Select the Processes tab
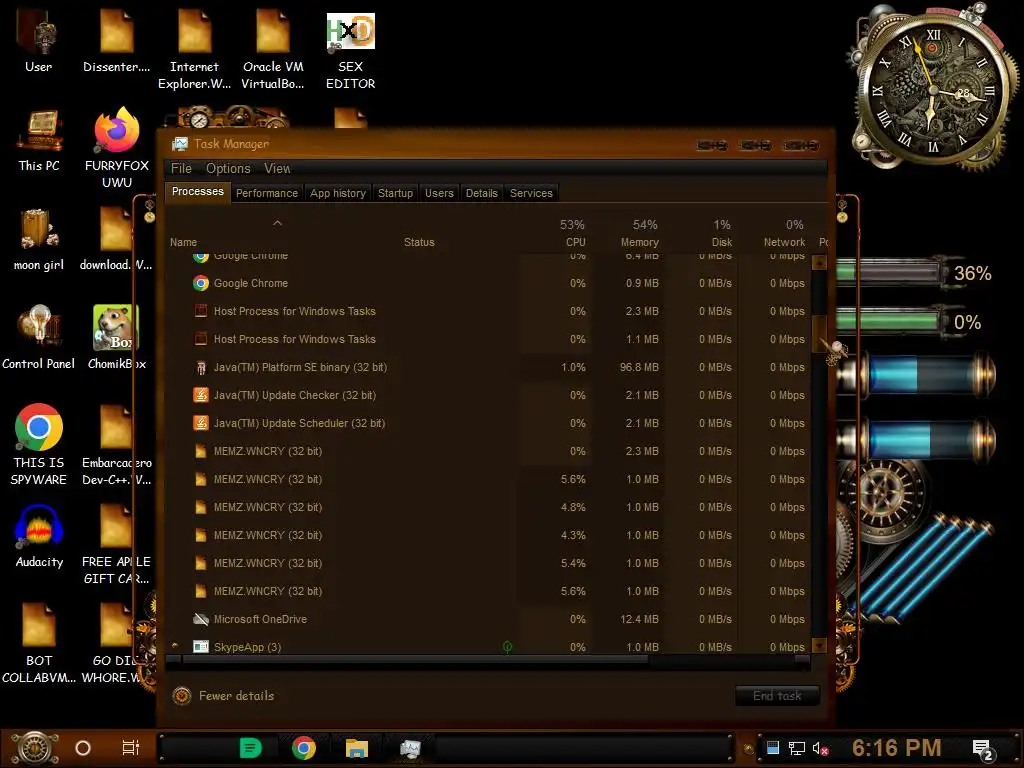 pyautogui.click(x=197, y=191)
